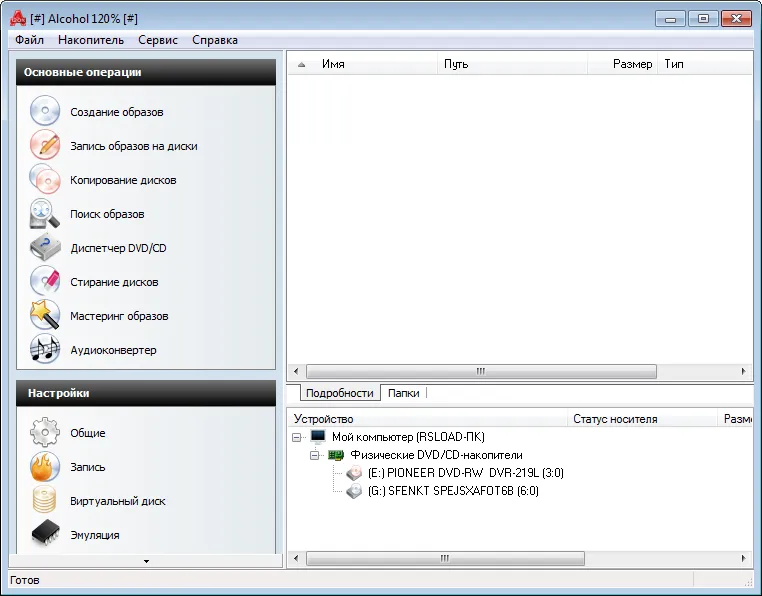Open the Сервис menu
762x596 pixels.
click(158, 40)
